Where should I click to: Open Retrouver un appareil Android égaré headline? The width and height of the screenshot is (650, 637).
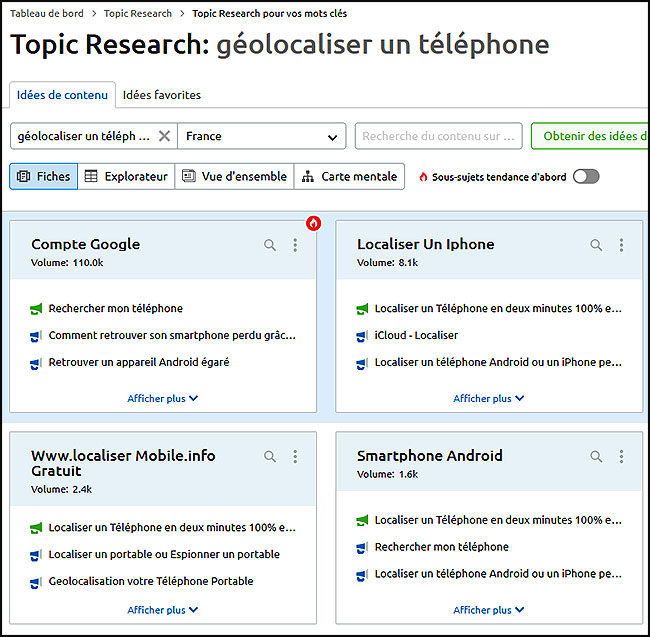[139, 362]
